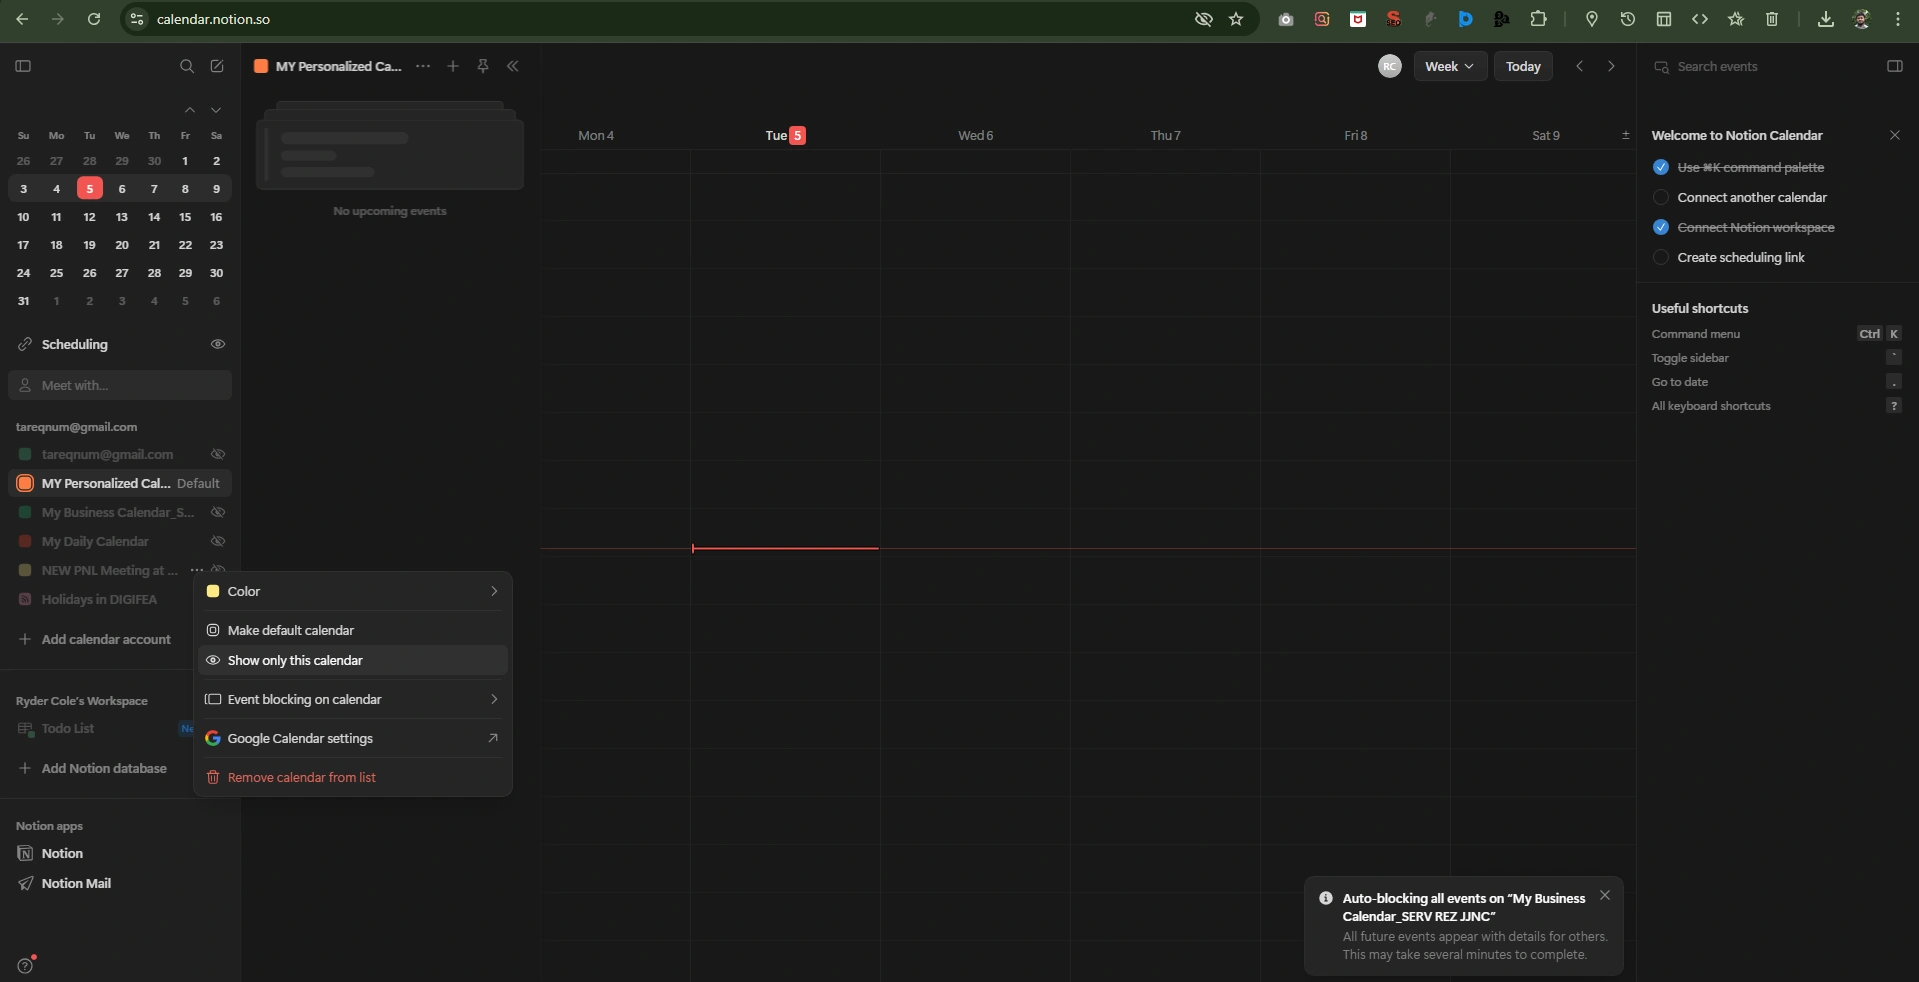
Task: Select Show only this calendar
Action: coord(353,660)
